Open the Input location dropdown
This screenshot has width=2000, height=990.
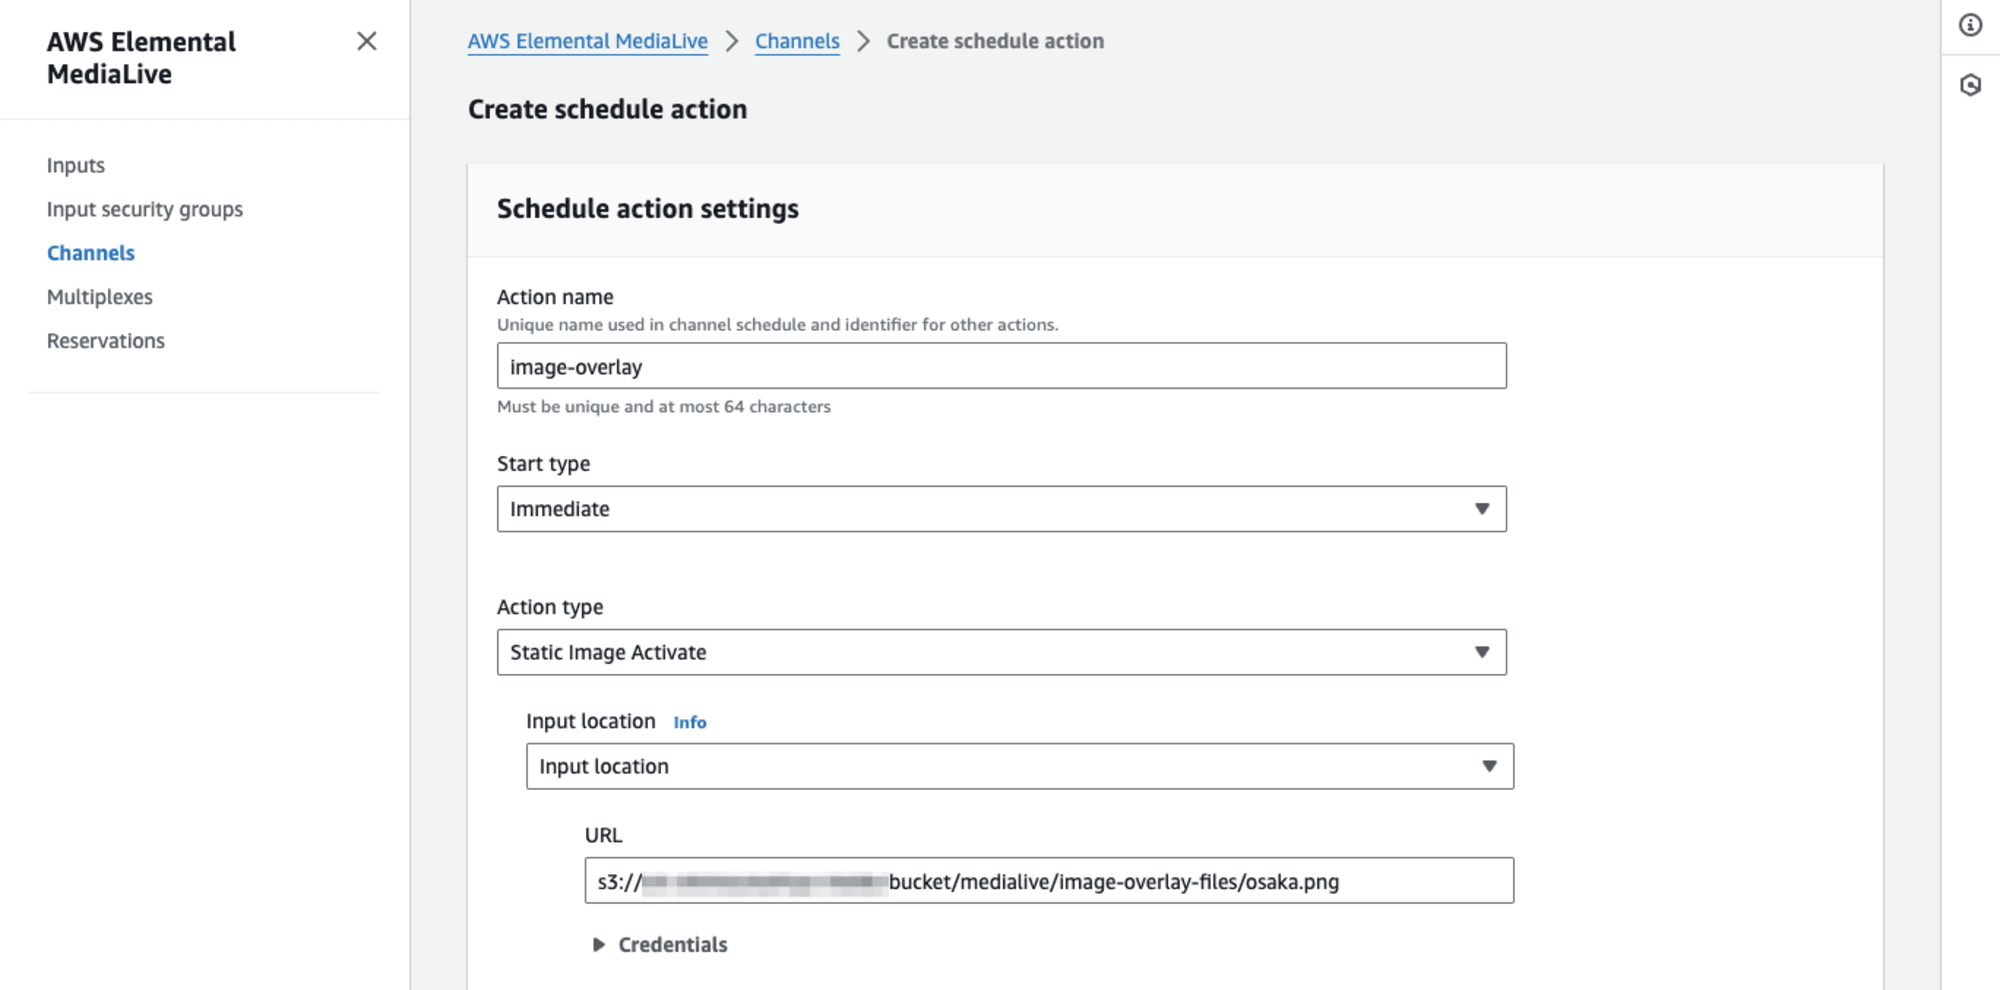(1019, 766)
